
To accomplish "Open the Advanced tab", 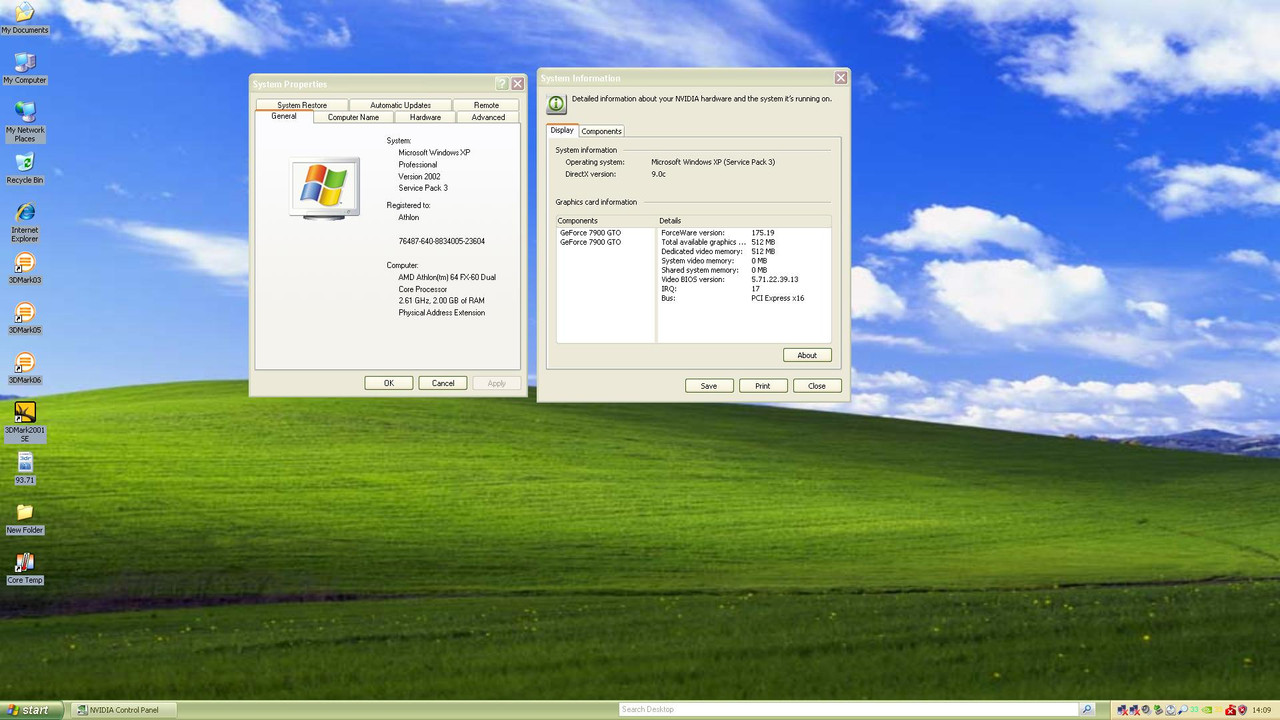I will pos(488,117).
